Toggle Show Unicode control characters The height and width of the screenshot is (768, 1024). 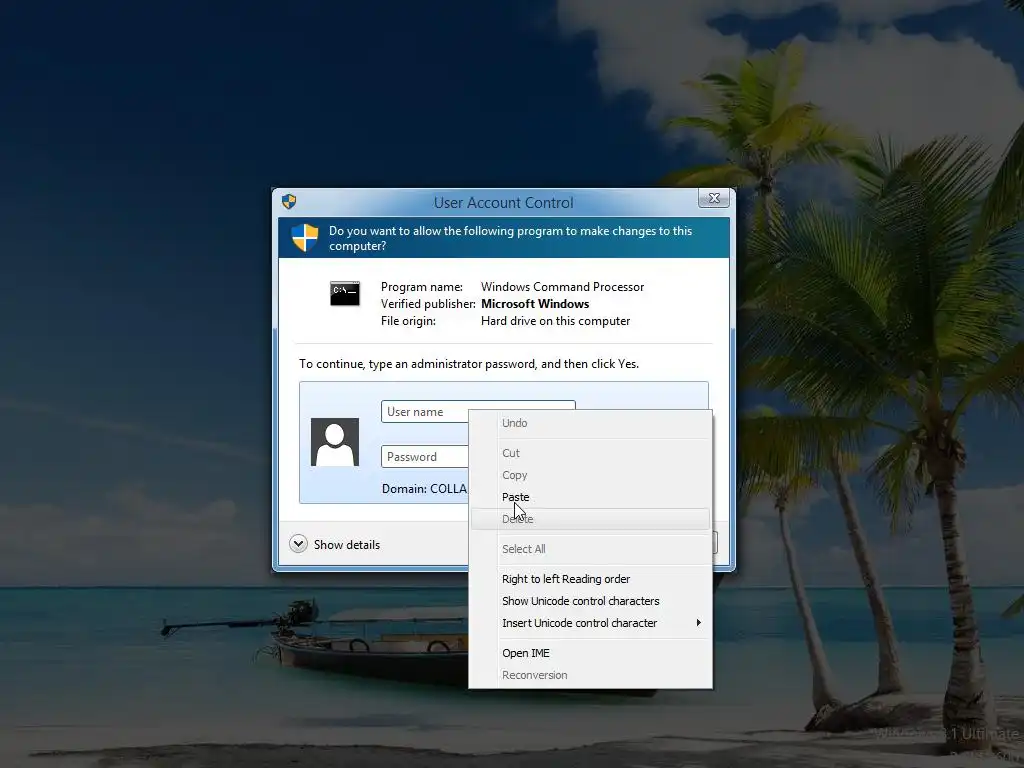pyautogui.click(x=590, y=601)
